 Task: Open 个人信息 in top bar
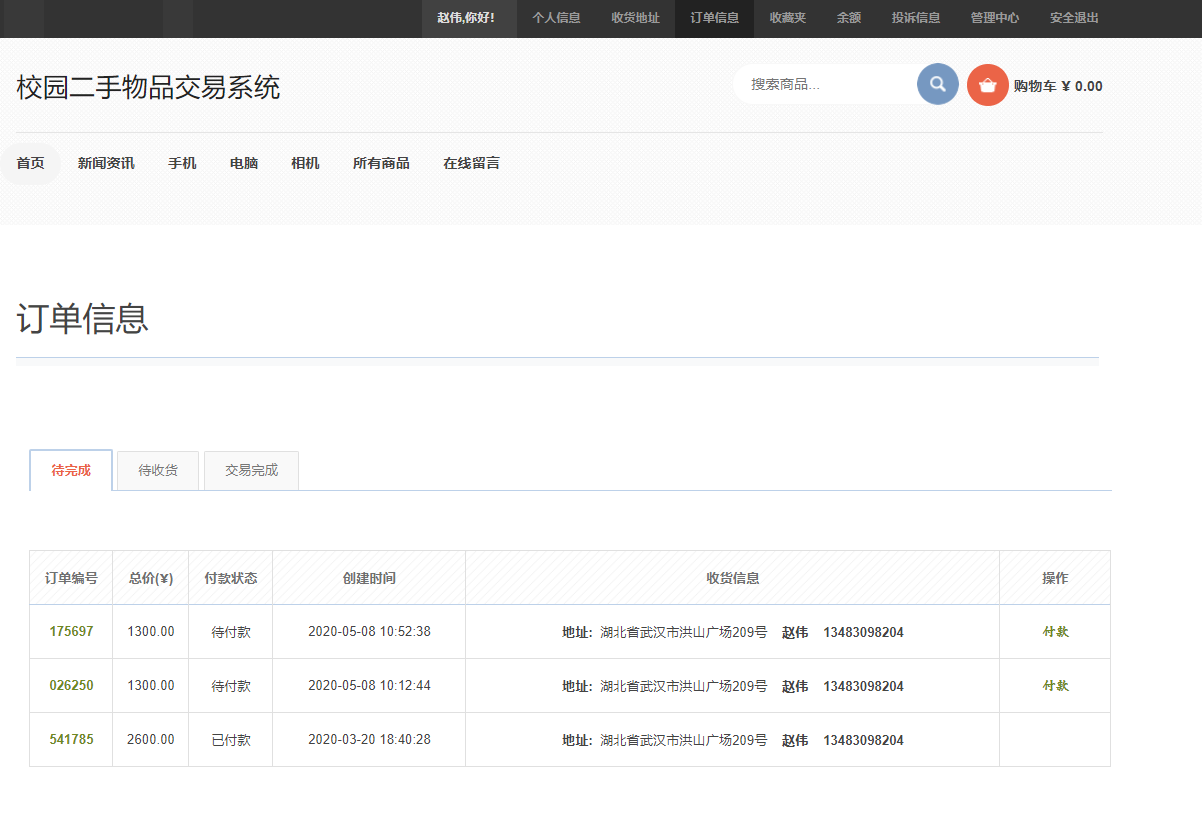pos(556,18)
